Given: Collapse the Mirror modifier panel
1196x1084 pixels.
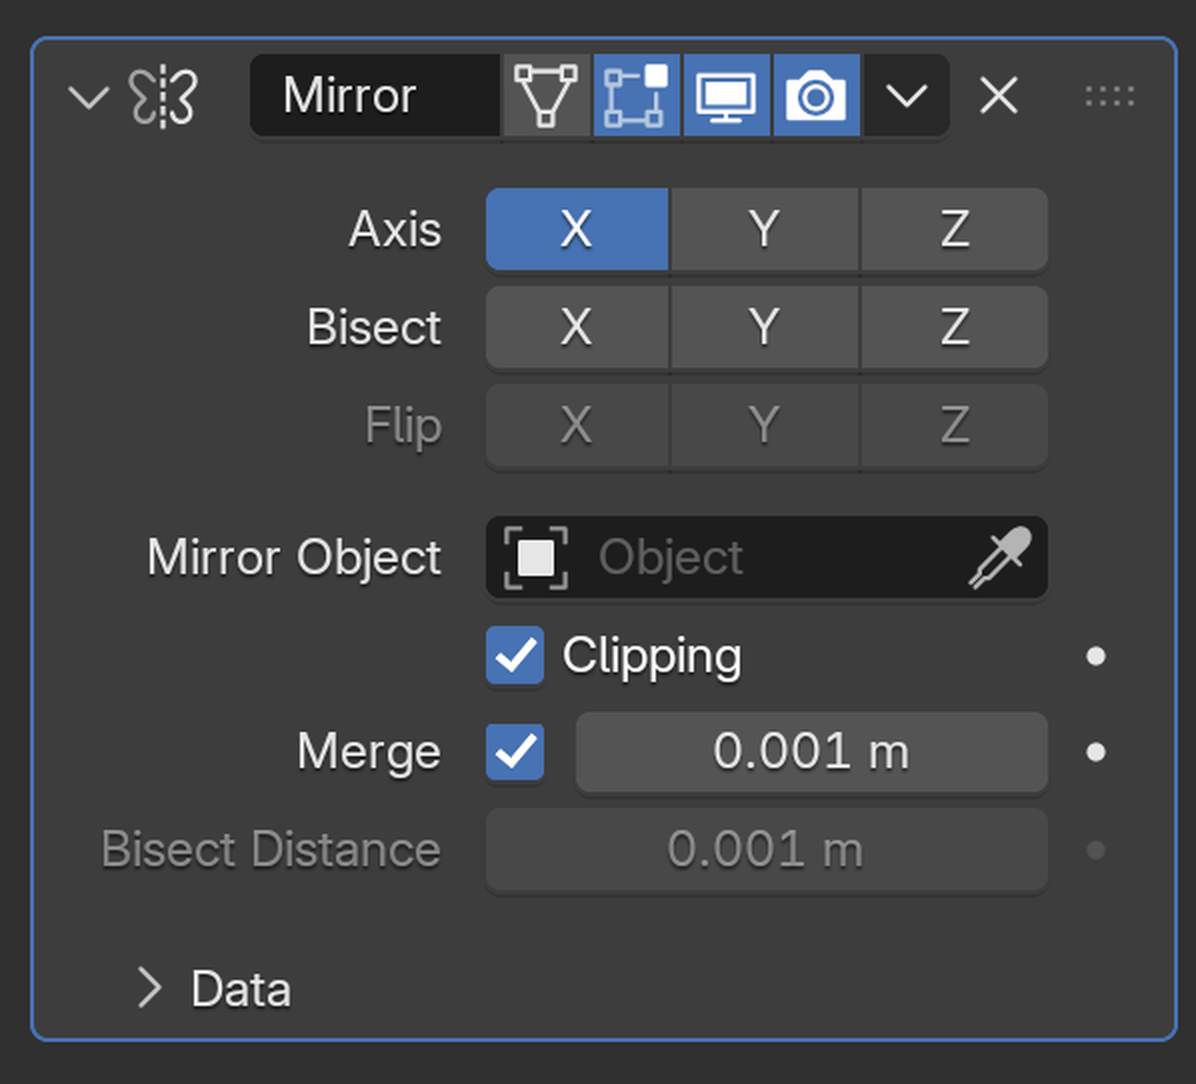Looking at the screenshot, I should (88, 97).
